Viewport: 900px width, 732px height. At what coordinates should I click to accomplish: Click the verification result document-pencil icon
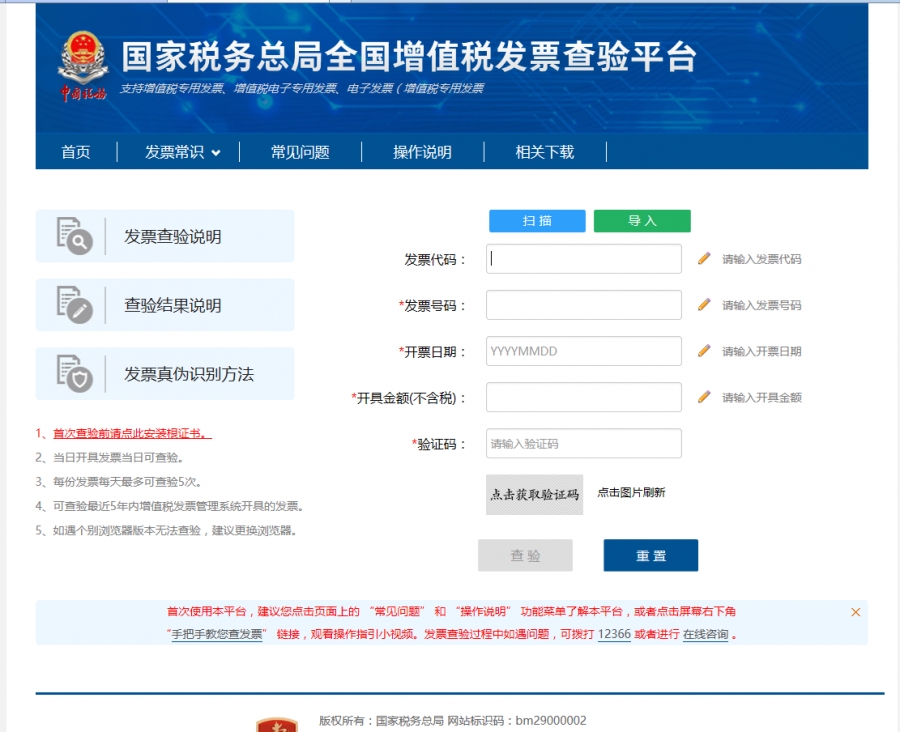[x=74, y=305]
